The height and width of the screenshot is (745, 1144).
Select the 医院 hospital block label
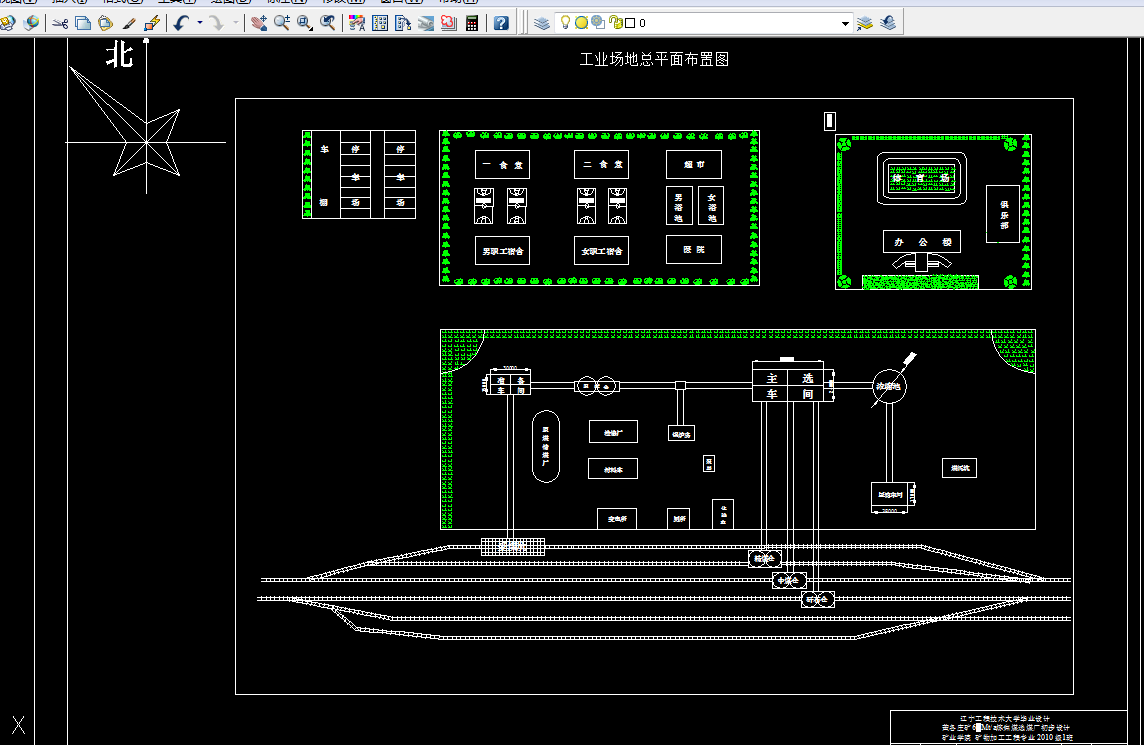694,250
